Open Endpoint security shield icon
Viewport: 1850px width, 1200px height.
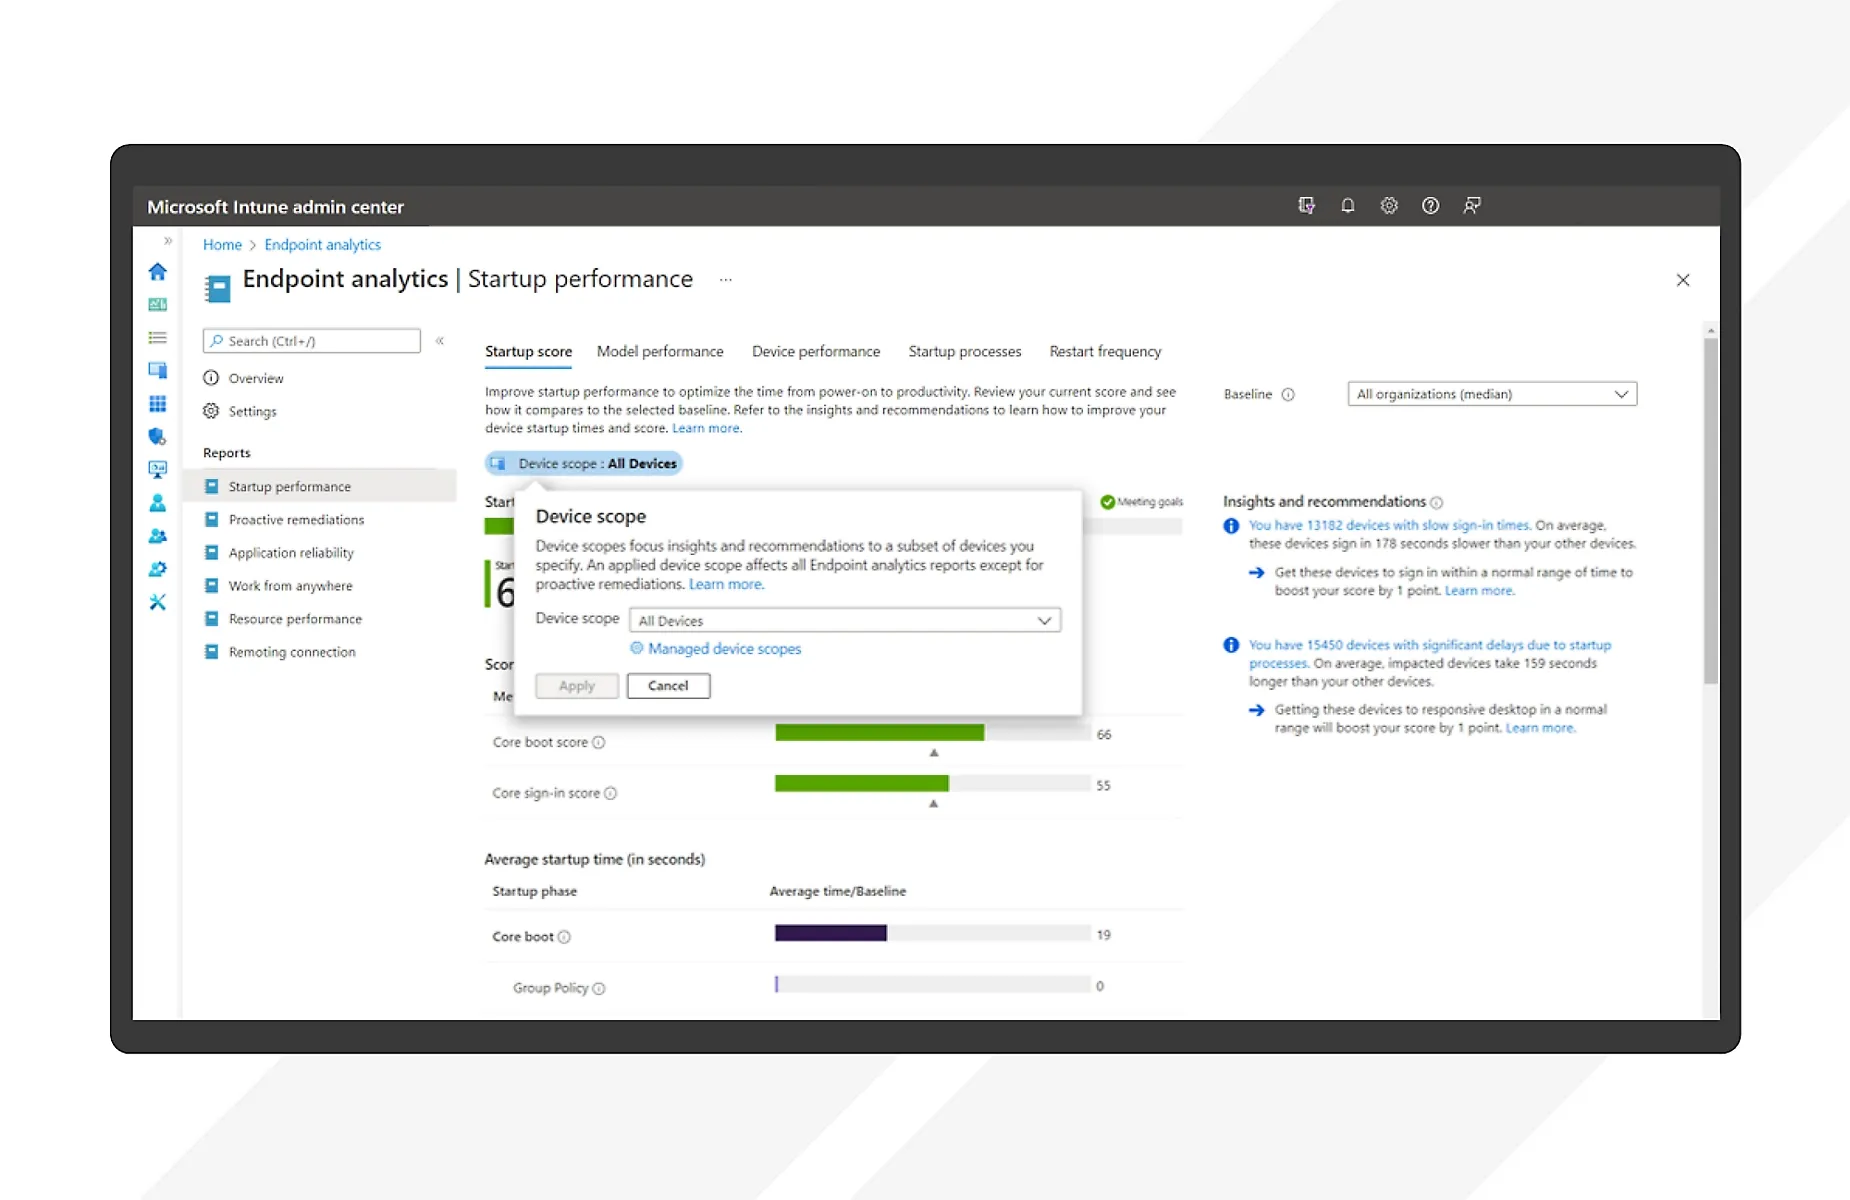coord(158,436)
